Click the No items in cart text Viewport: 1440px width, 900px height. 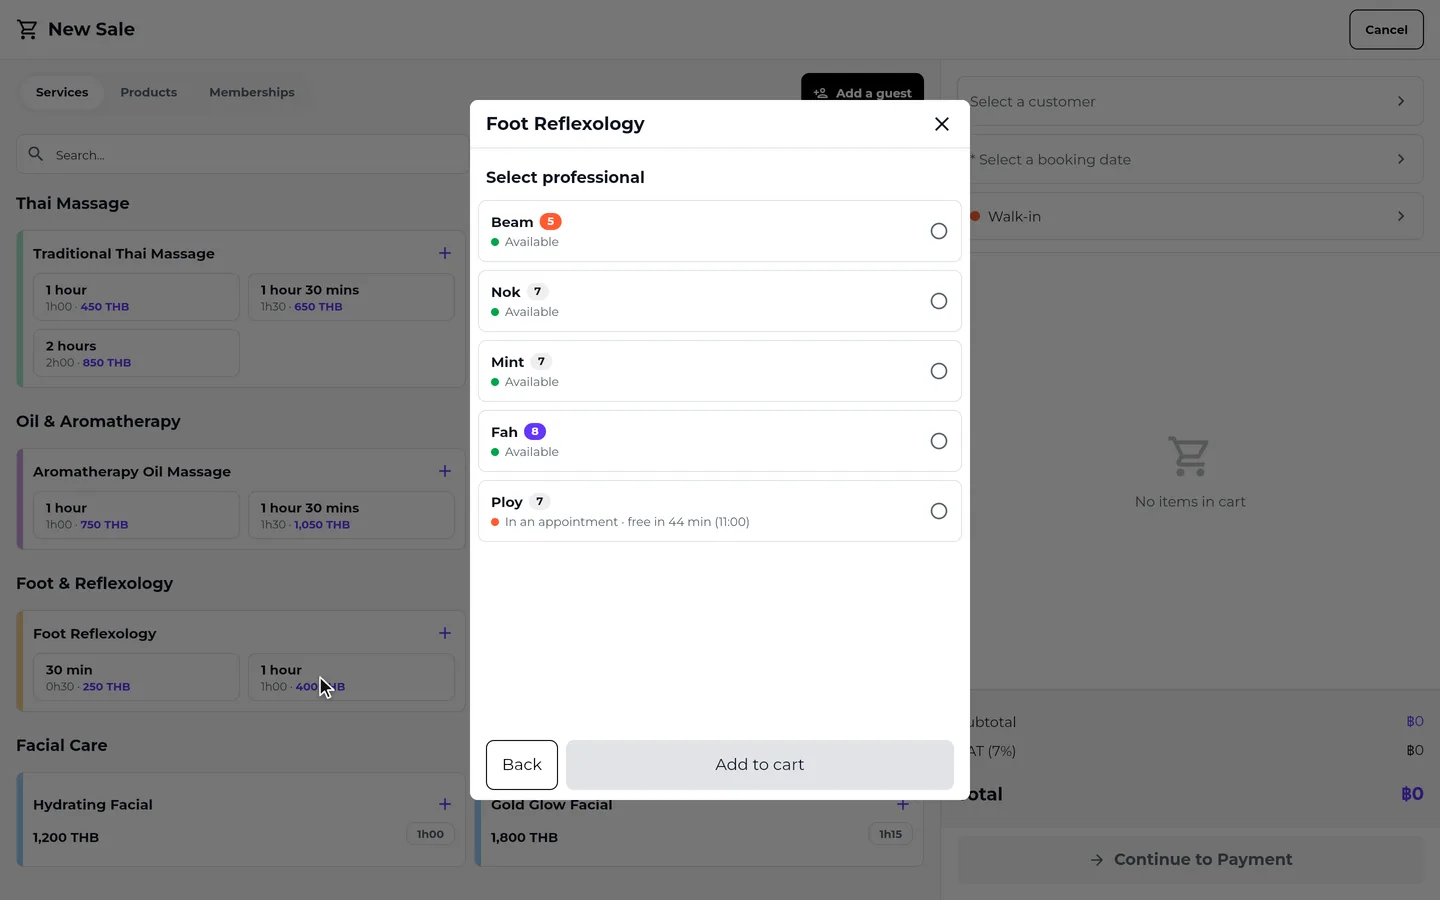pos(1190,502)
